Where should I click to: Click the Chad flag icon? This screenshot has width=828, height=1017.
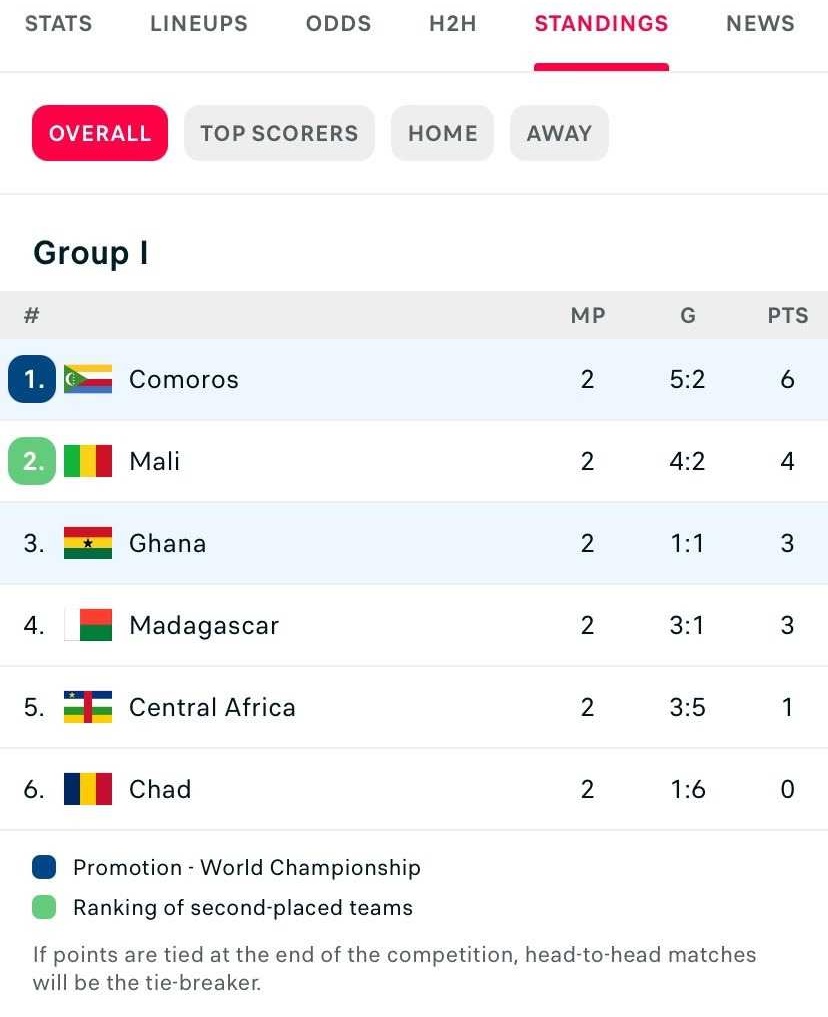pyautogui.click(x=88, y=789)
